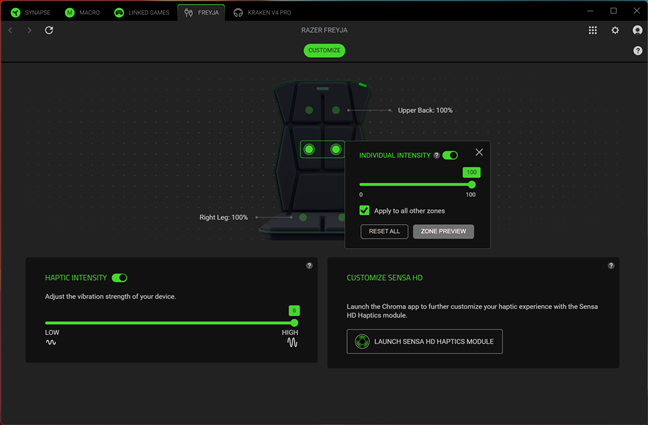
Task: Open the help icon below profile
Action: click(x=638, y=50)
